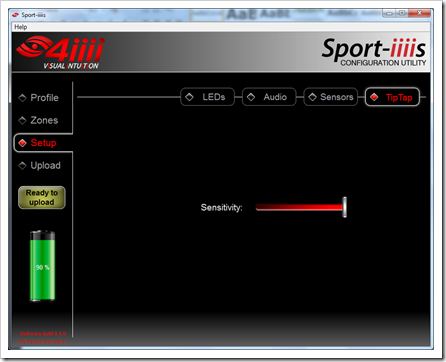The height and width of the screenshot is (362, 446).
Task: Click the Sensitivity label text
Action: (221, 208)
